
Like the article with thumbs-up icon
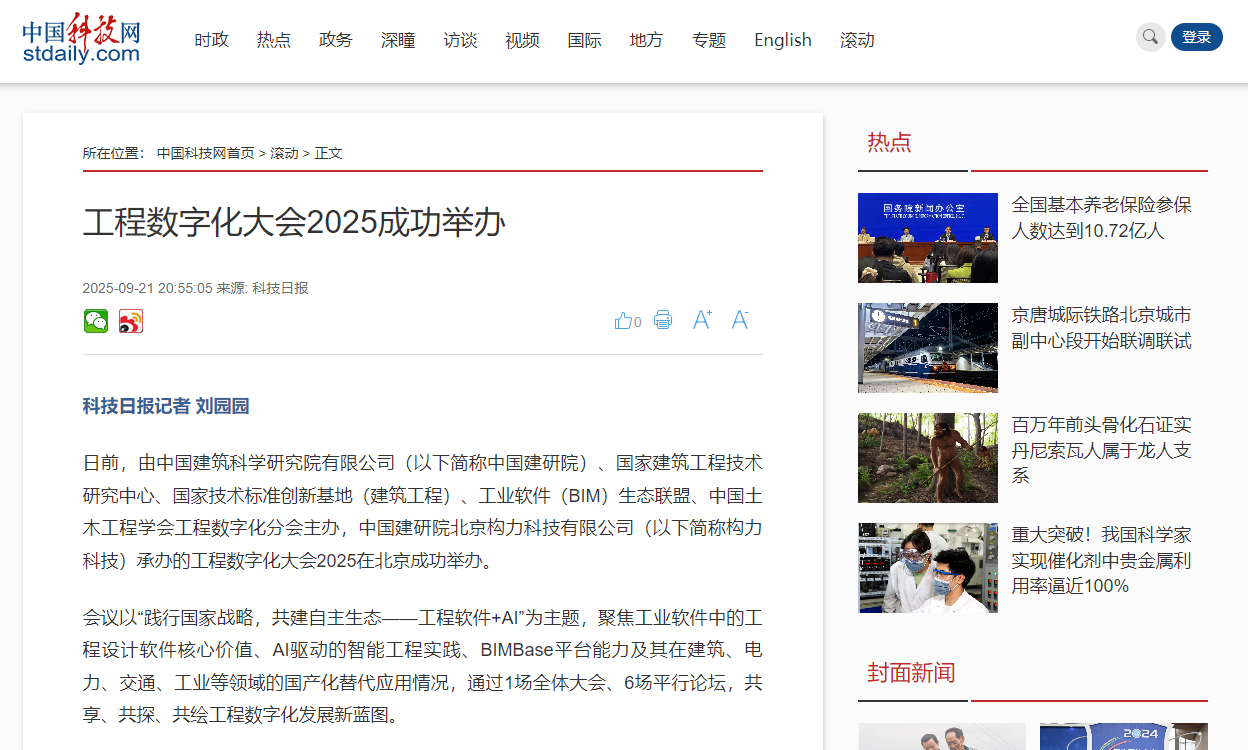coord(624,321)
